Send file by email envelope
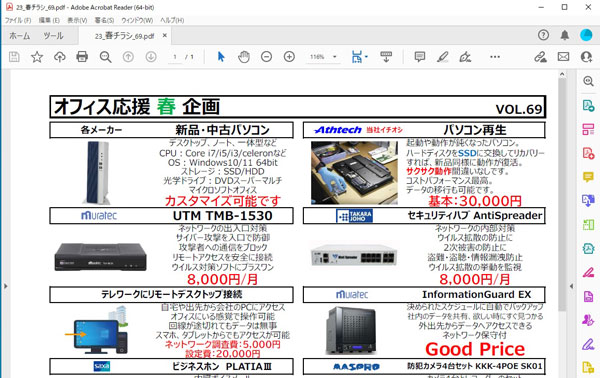The image size is (600, 378). [x=563, y=57]
